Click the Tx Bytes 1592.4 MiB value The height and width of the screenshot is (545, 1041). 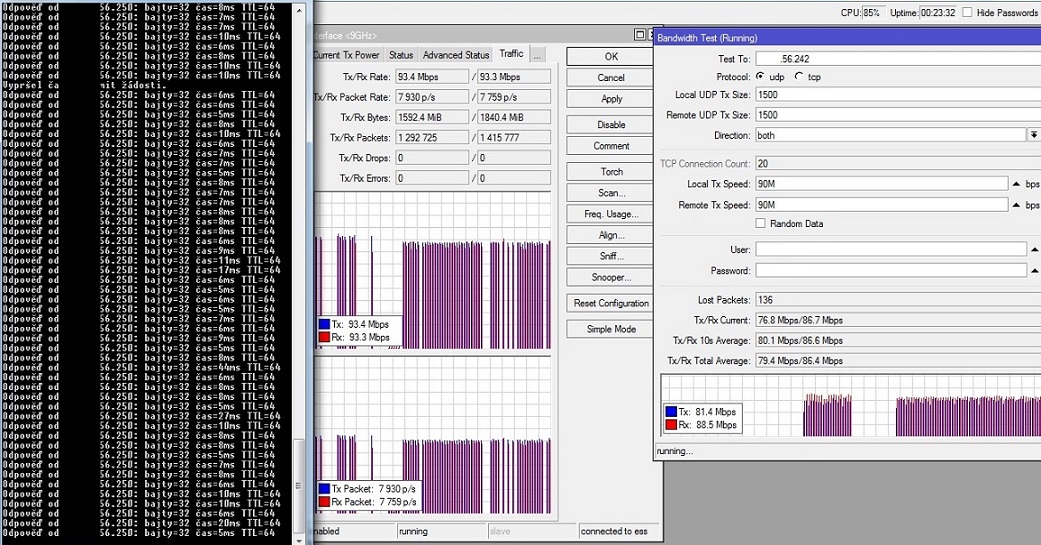pyautogui.click(x=432, y=117)
